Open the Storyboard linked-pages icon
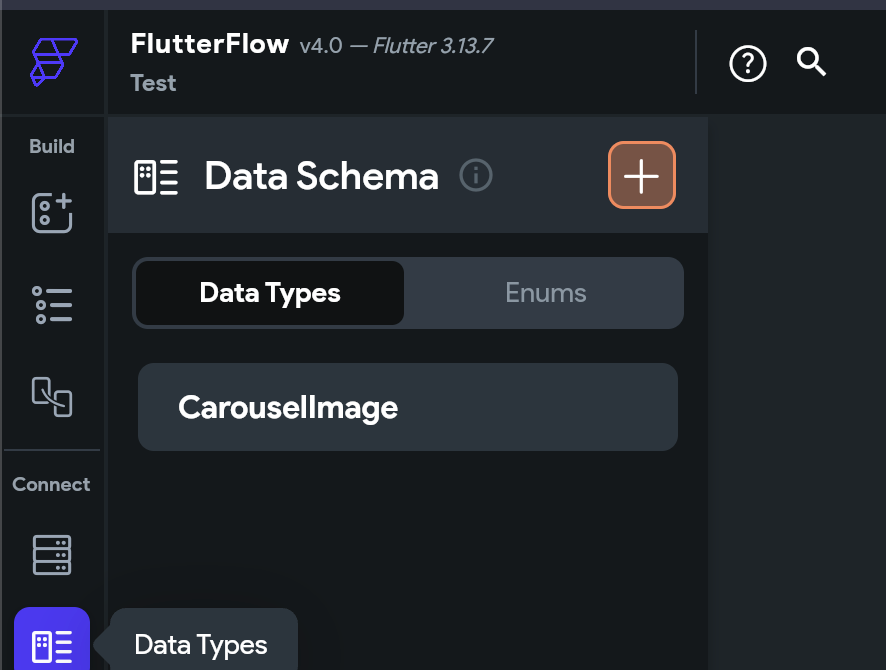This screenshot has height=670, width=886. coord(52,397)
